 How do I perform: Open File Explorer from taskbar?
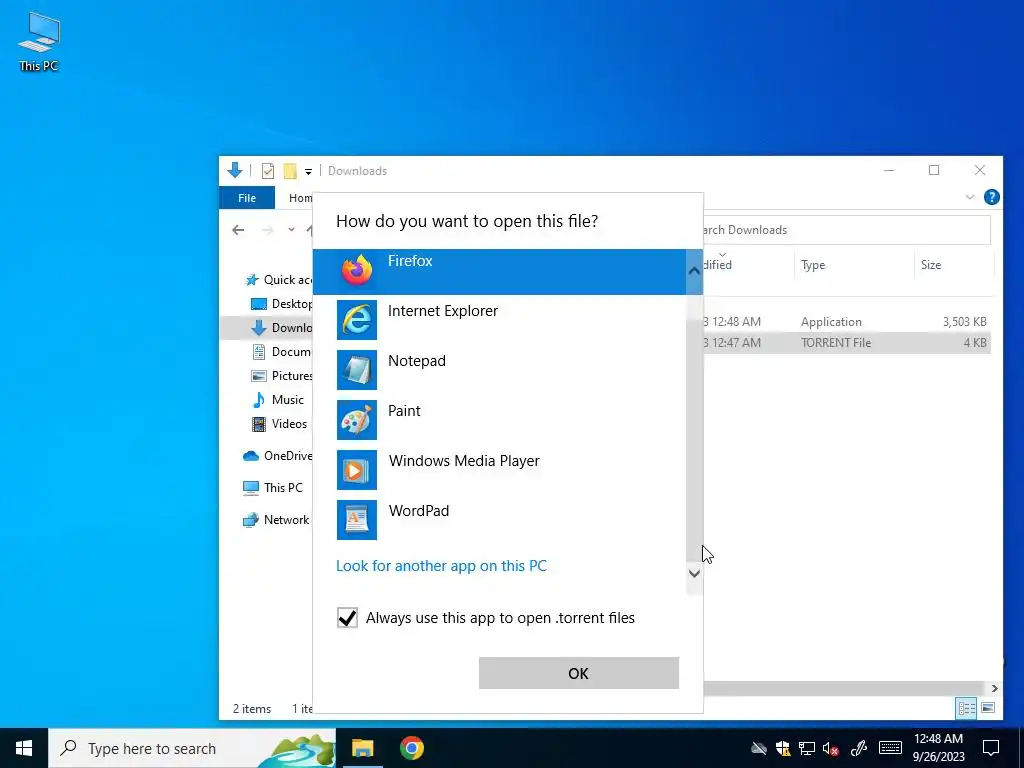tap(362, 748)
